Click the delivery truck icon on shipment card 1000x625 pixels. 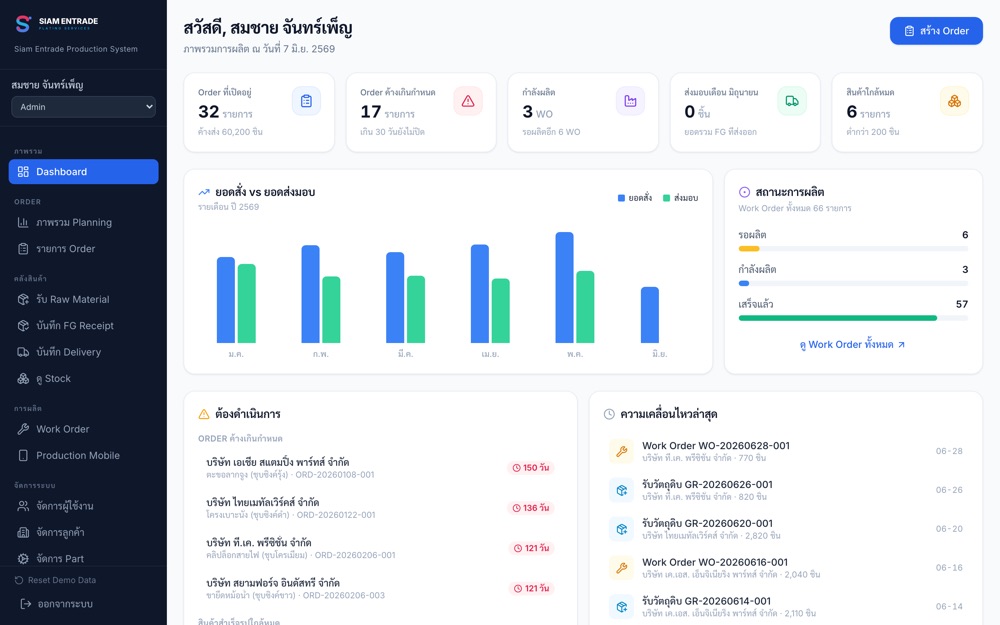pyautogui.click(x=792, y=101)
